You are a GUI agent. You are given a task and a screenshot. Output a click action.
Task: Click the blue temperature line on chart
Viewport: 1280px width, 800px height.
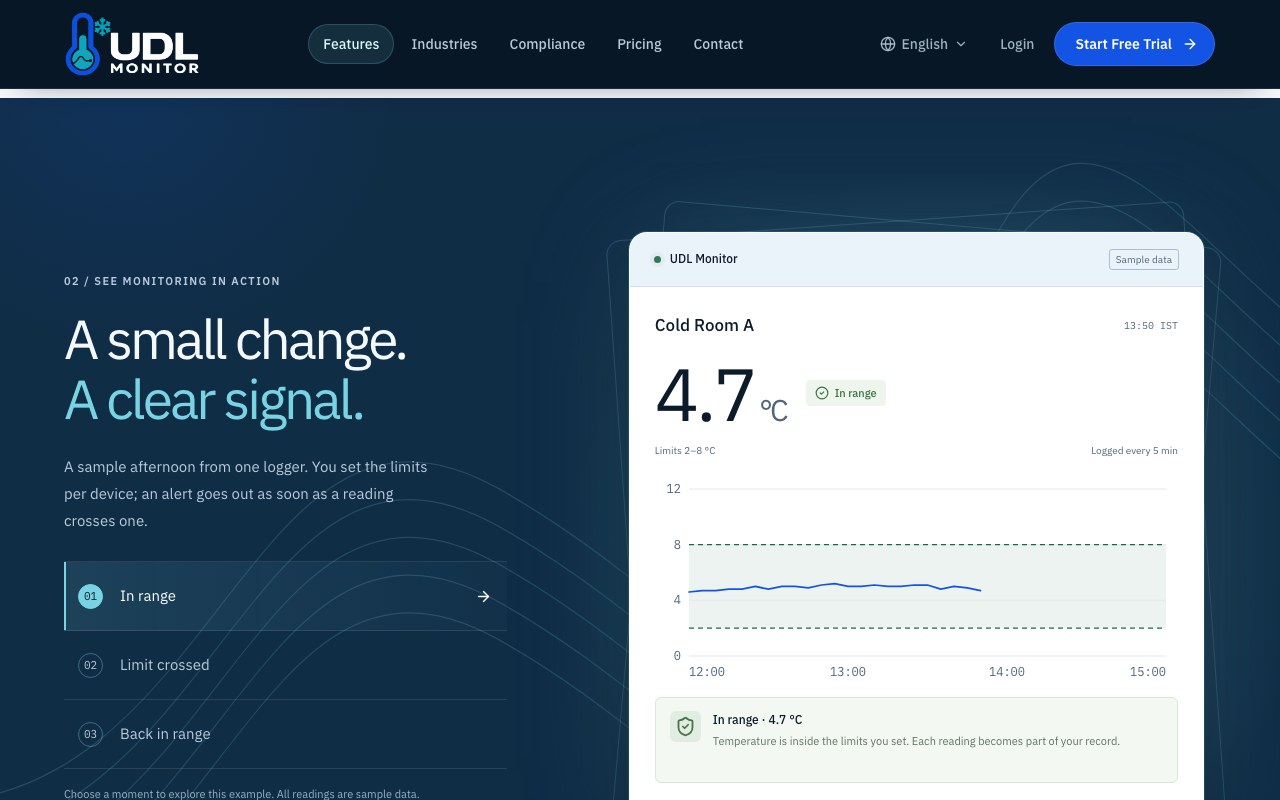835,586
